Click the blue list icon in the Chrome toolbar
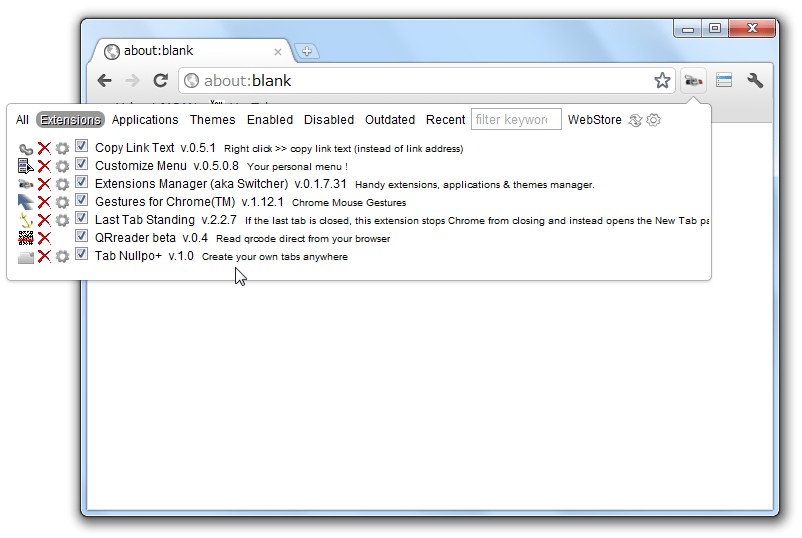Viewport: 802px width, 538px height. point(724,80)
